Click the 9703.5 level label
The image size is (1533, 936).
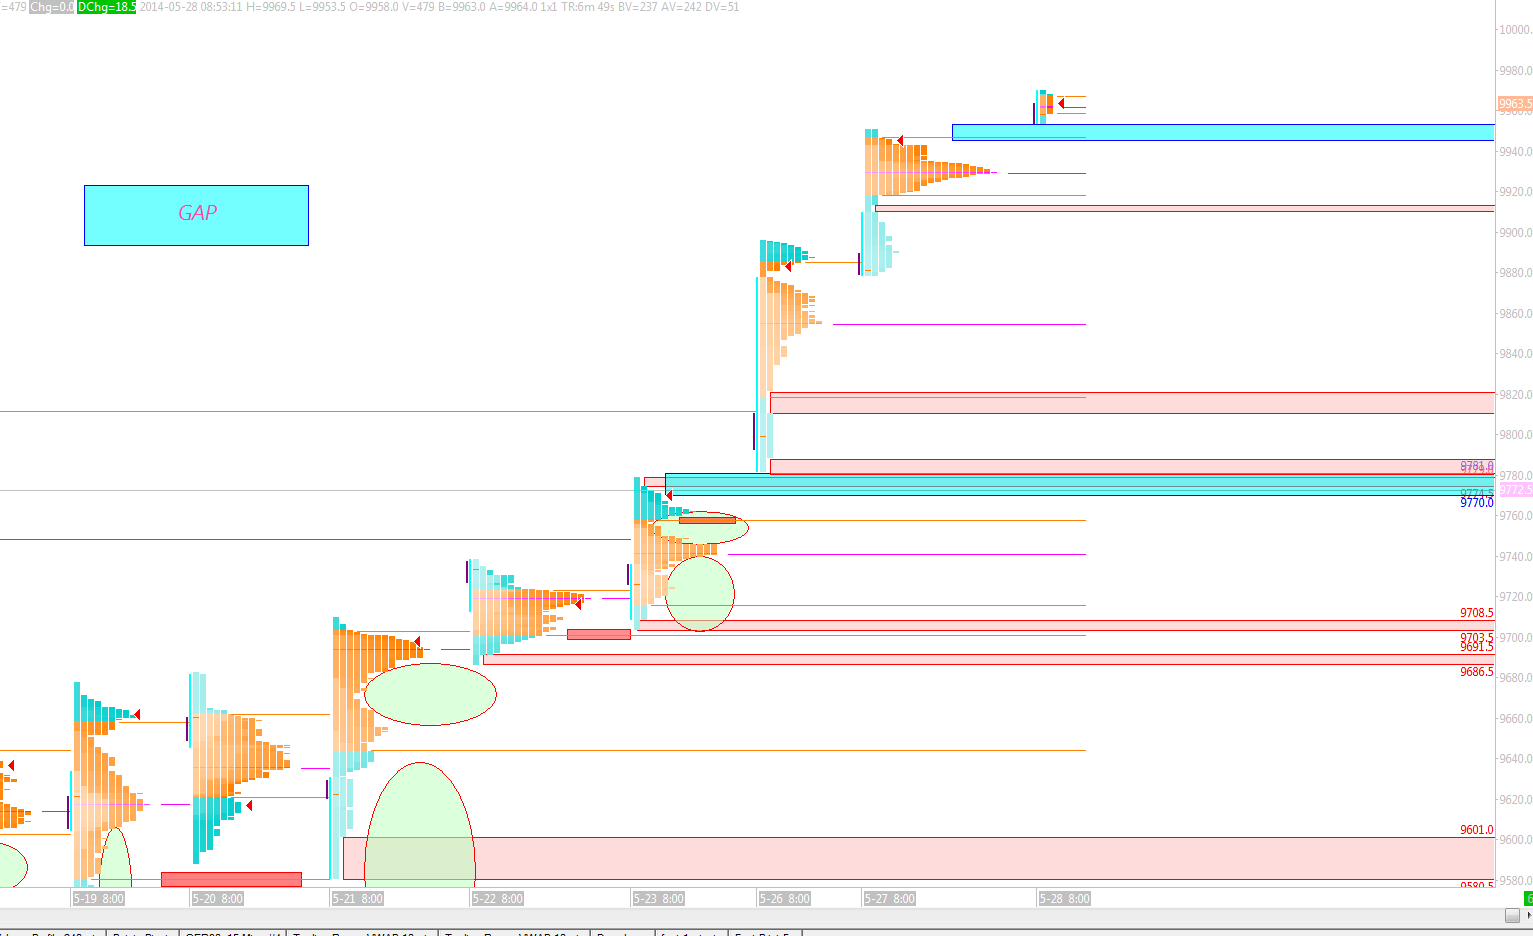1477,637
